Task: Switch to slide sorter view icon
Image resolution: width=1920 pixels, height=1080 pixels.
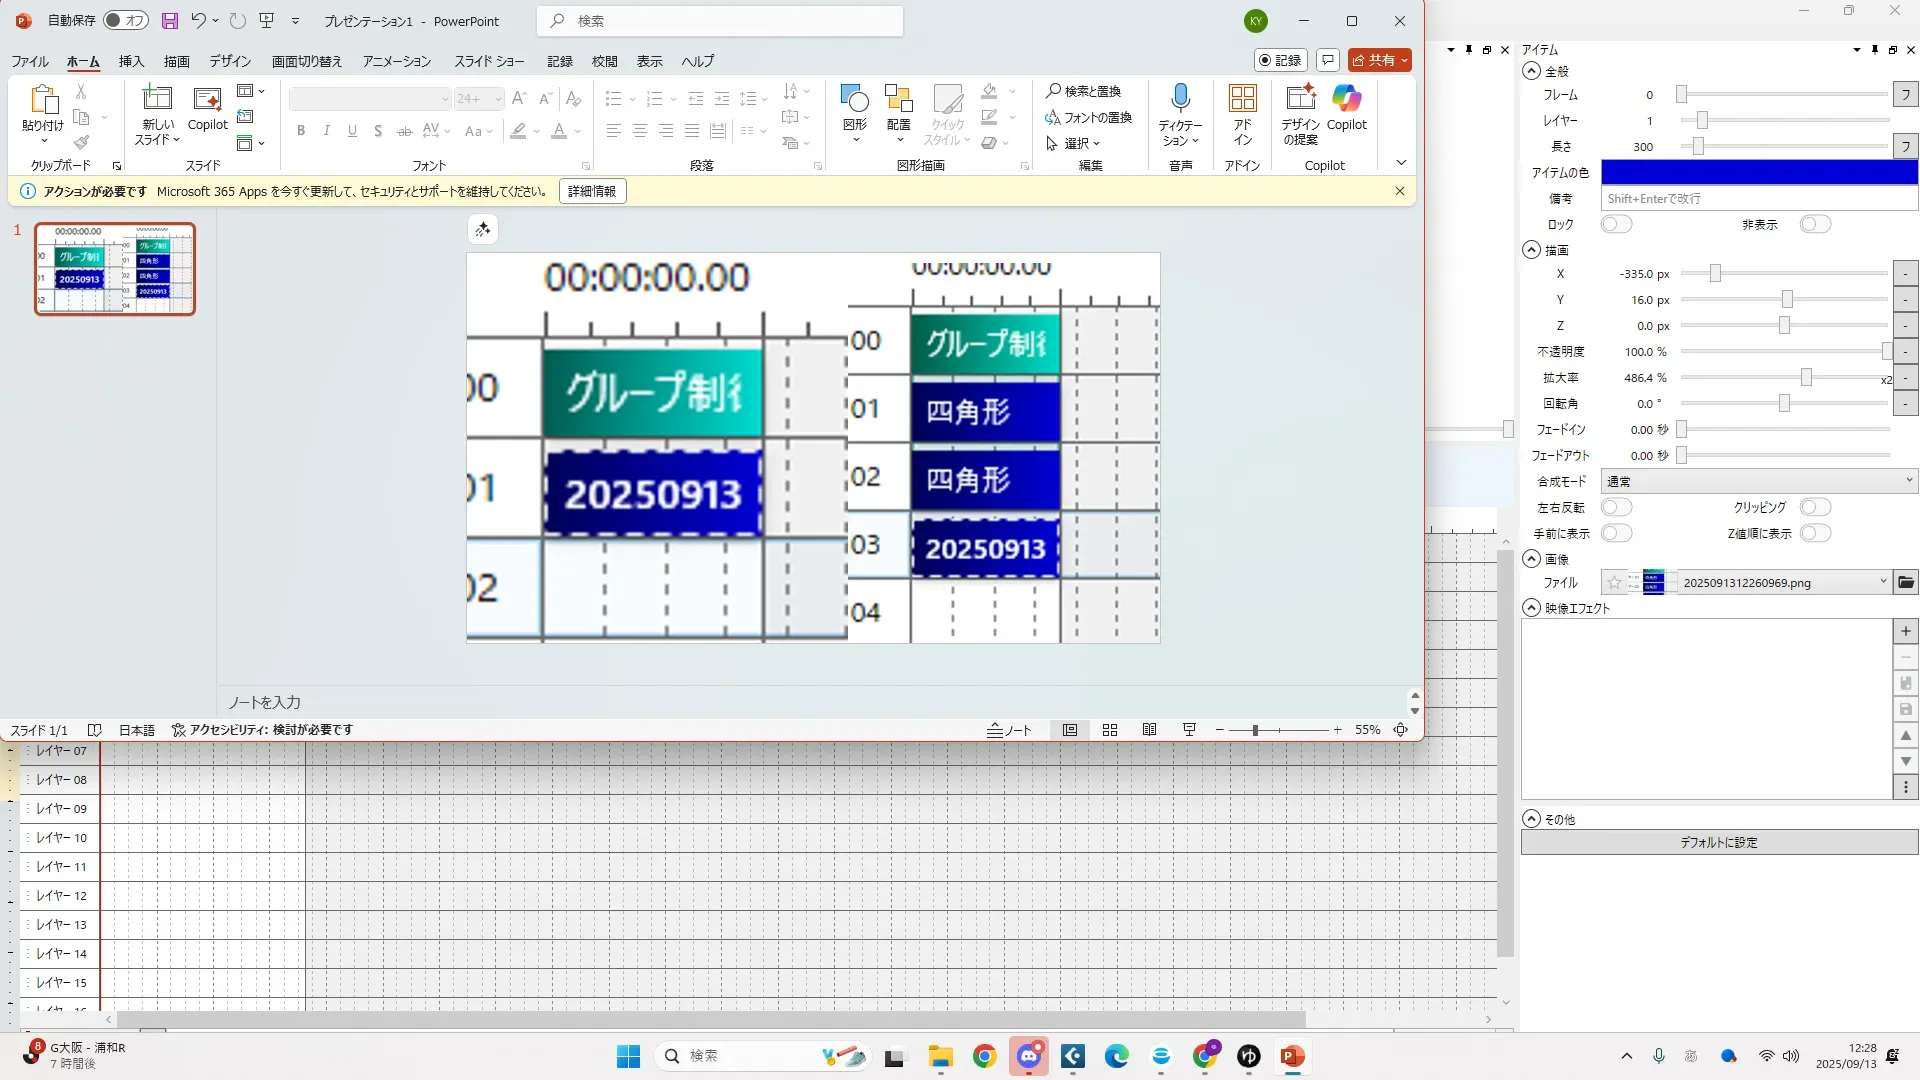Action: [1110, 730]
